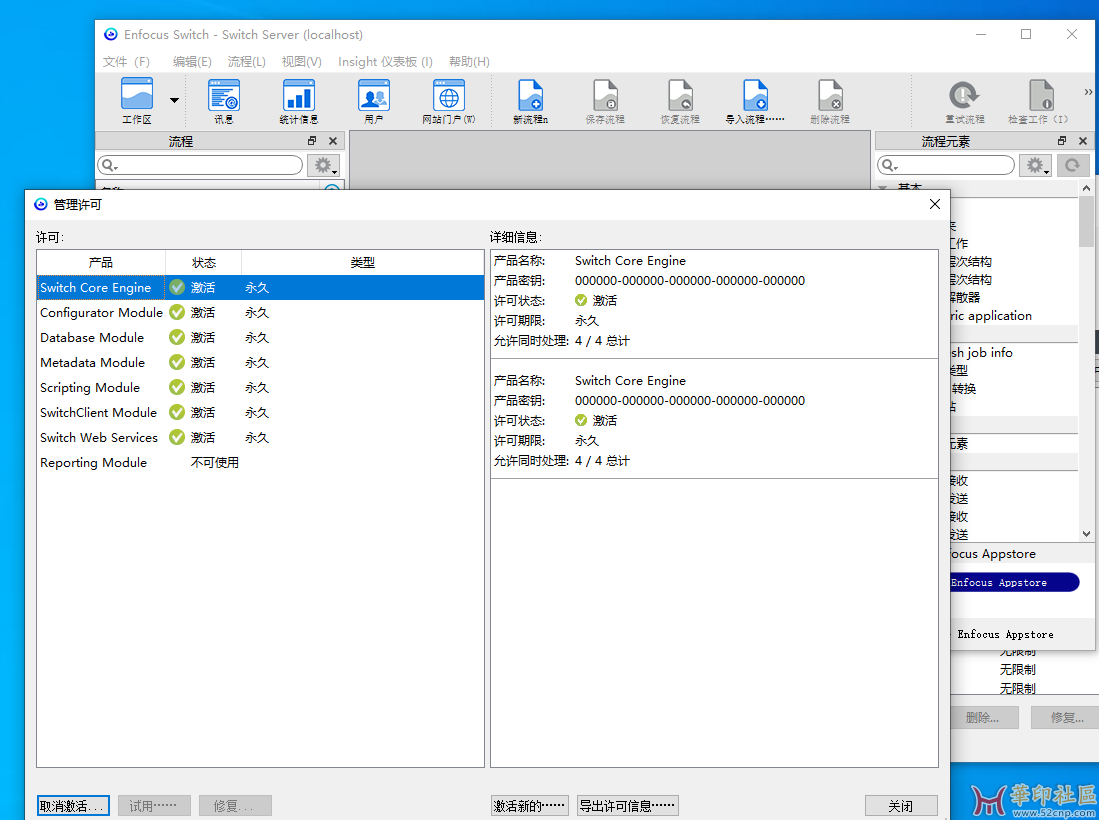Image resolution: width=1099 pixels, height=820 pixels.
Task: Open the 编辑(E) menu
Action: point(192,62)
